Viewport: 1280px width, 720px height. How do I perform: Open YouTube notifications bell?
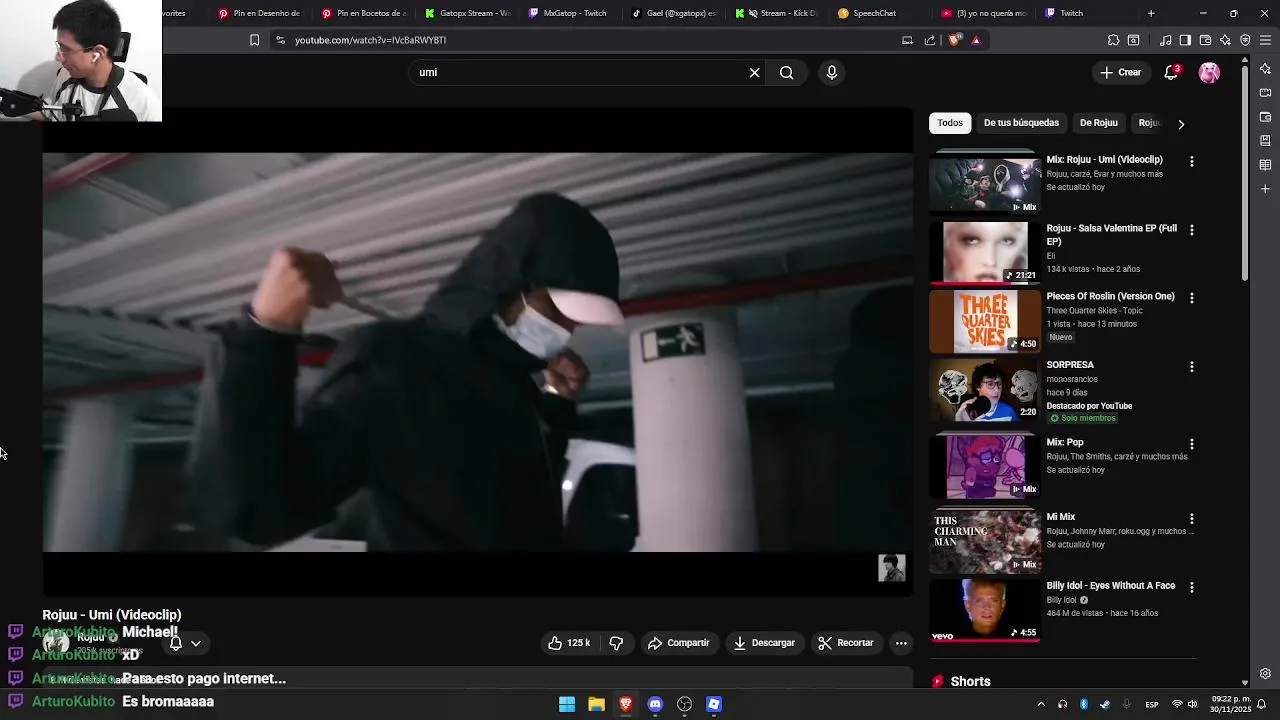pyautogui.click(x=1171, y=72)
